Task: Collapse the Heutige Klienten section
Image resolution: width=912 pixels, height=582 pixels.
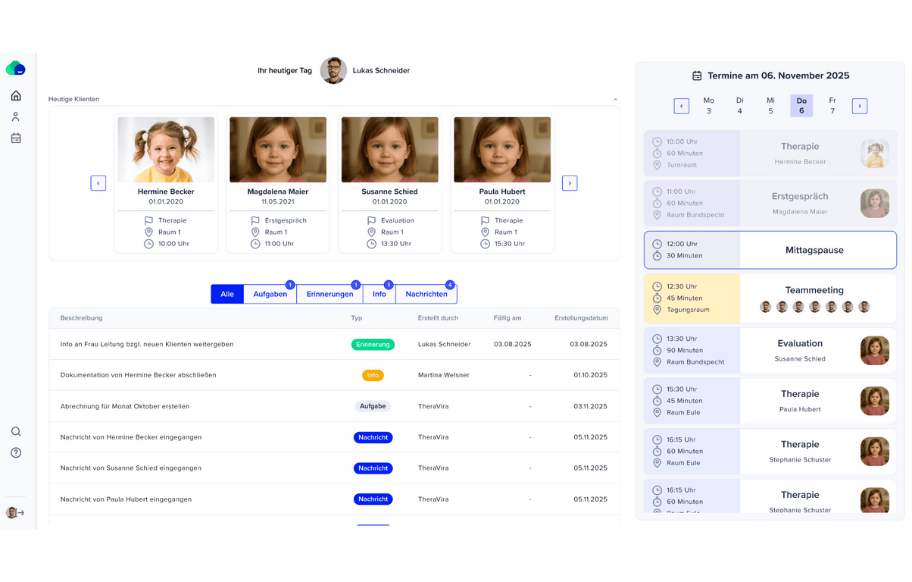Action: tap(615, 99)
